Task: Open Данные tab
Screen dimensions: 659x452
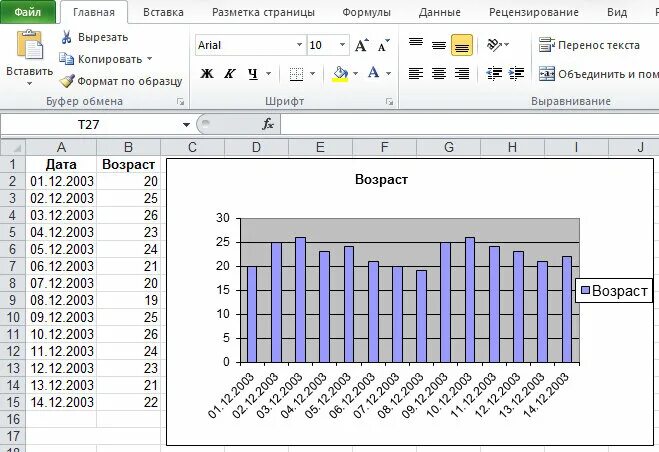Action: pos(440,13)
